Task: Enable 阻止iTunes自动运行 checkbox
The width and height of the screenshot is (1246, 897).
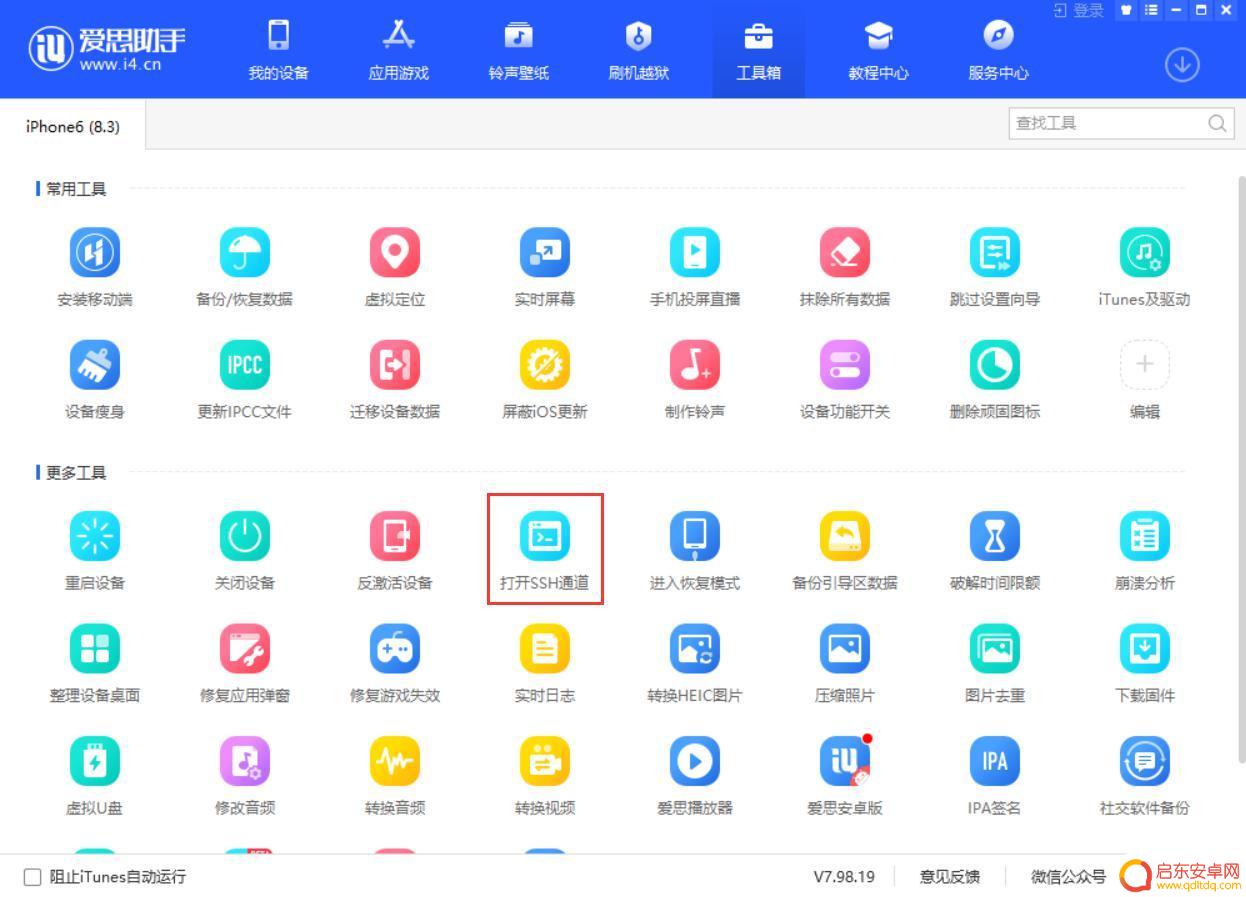Action: click(32, 877)
